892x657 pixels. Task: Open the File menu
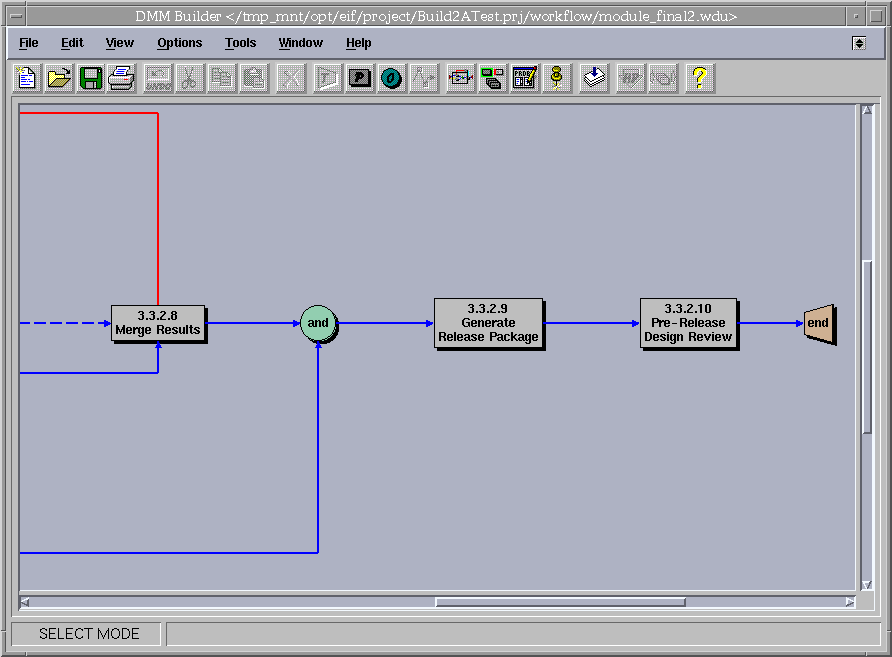(x=29, y=43)
